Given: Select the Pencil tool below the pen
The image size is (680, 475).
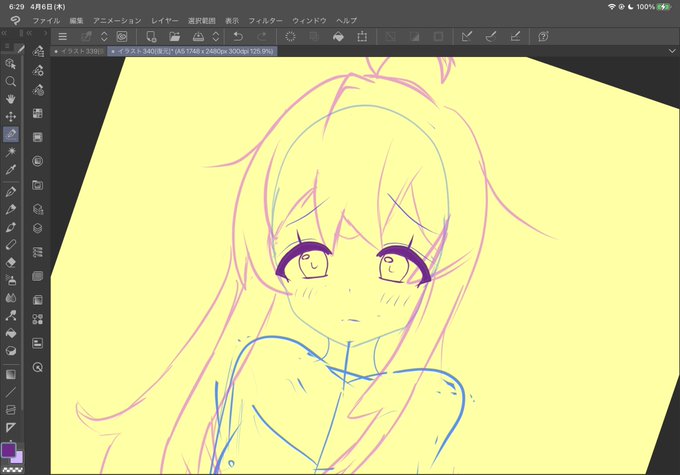Looking at the screenshot, I should point(11,210).
